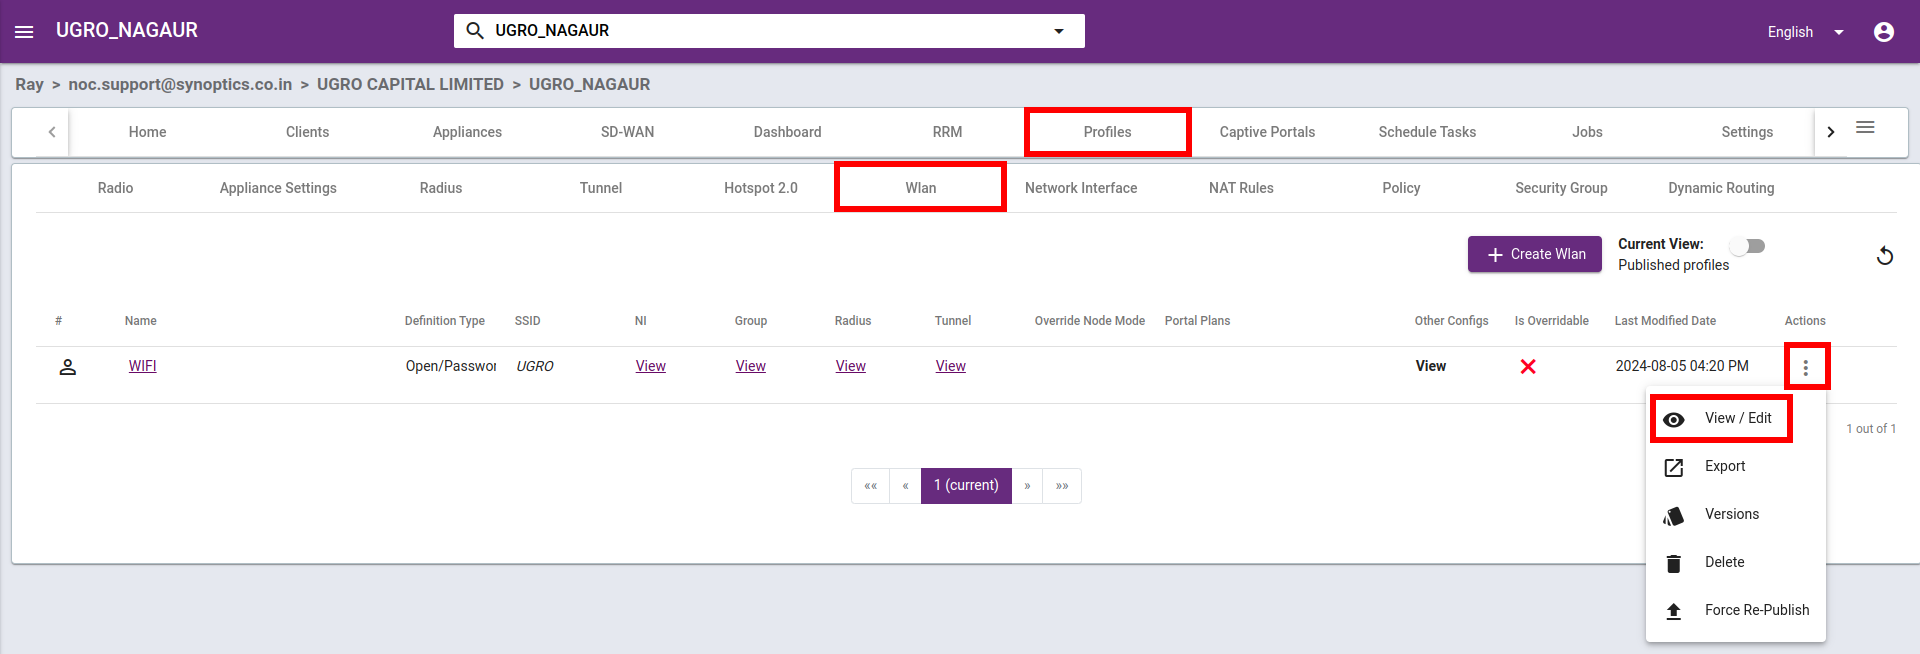Click View link under Radius column
1920x654 pixels.
tap(851, 366)
